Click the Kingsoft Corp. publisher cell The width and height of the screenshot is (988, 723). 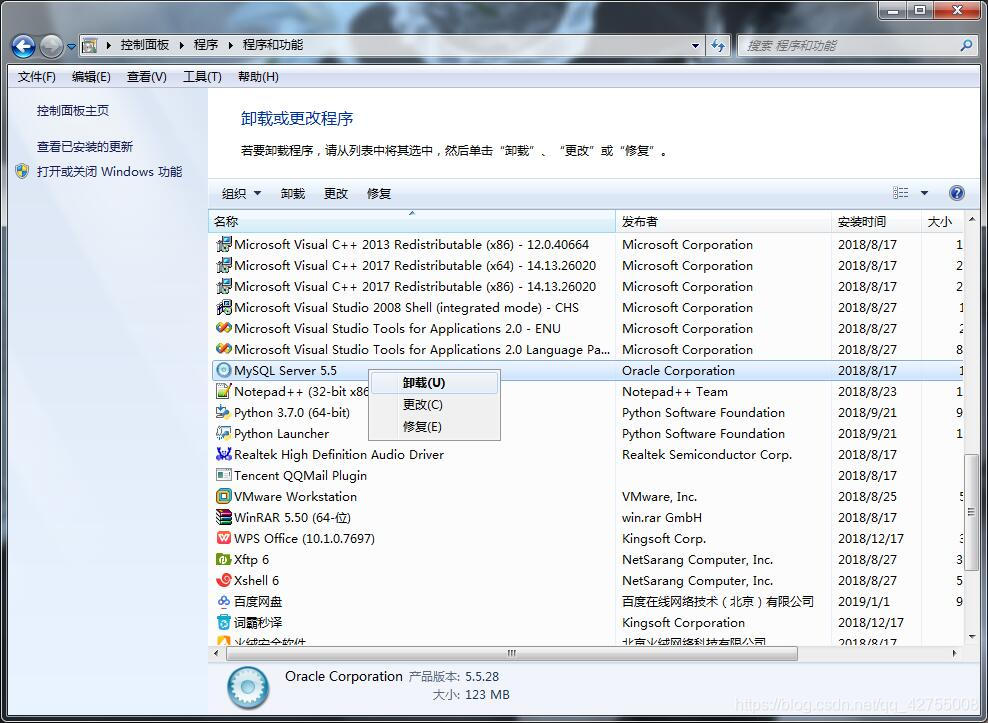pos(663,539)
